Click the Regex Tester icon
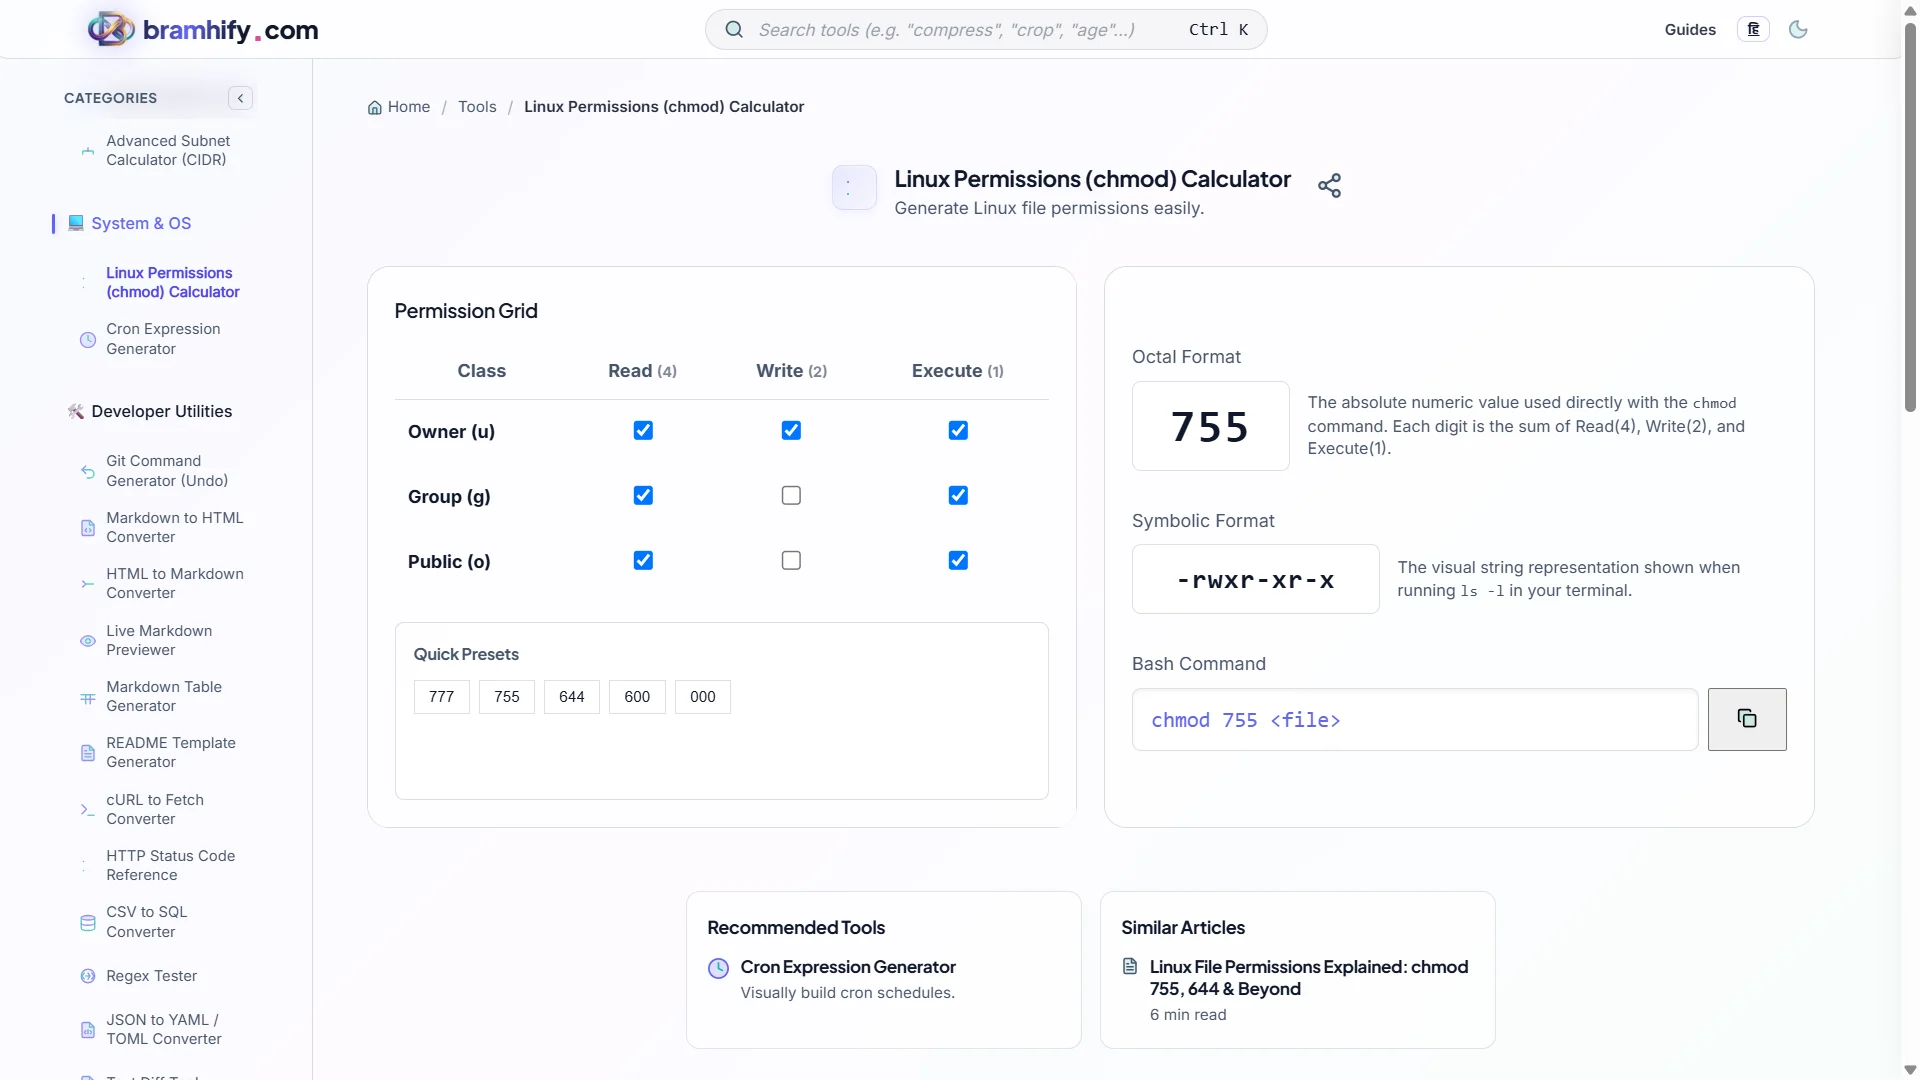Viewport: 1920px width, 1080px height. coord(88,976)
